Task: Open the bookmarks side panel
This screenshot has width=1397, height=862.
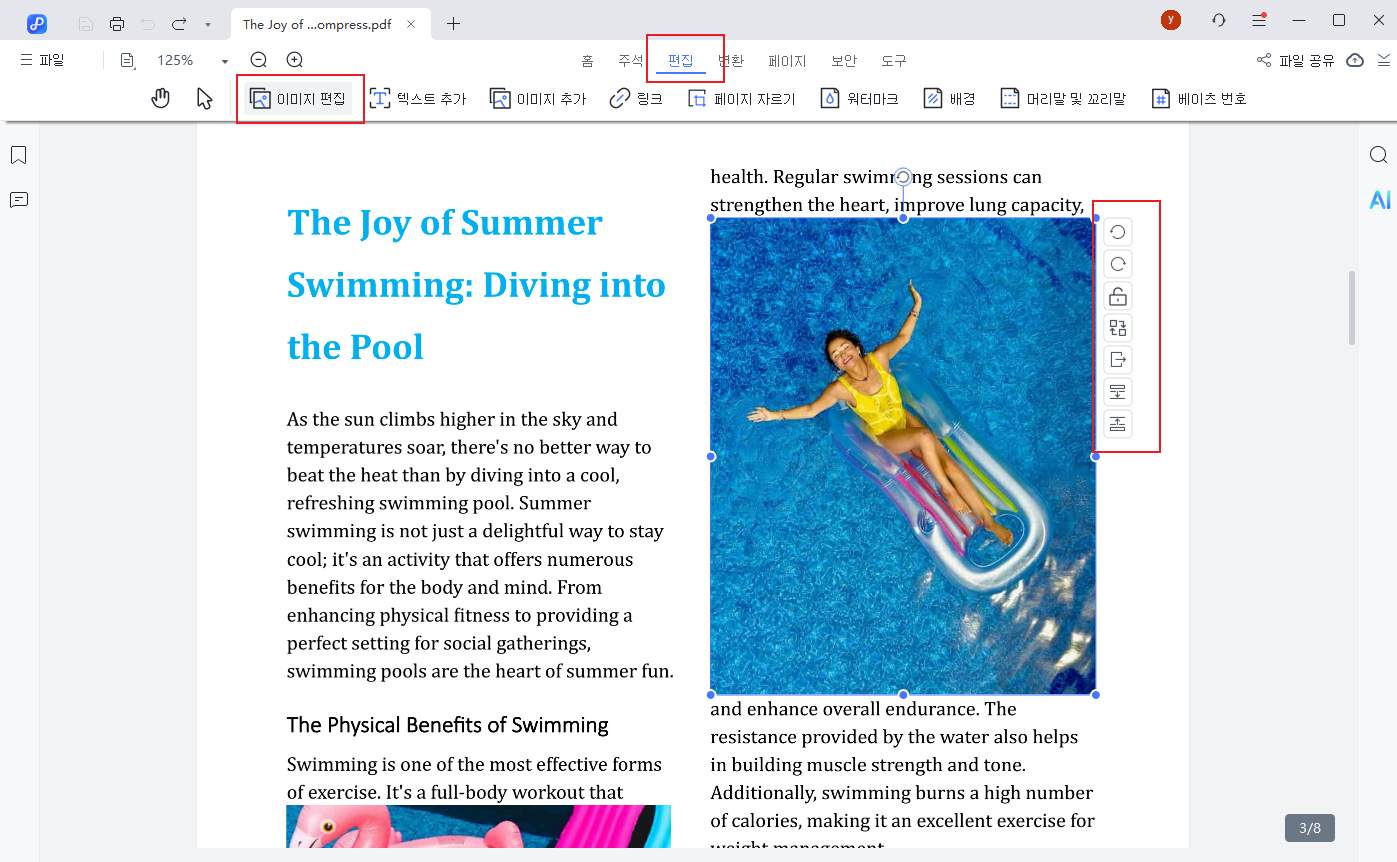Action: (x=18, y=155)
